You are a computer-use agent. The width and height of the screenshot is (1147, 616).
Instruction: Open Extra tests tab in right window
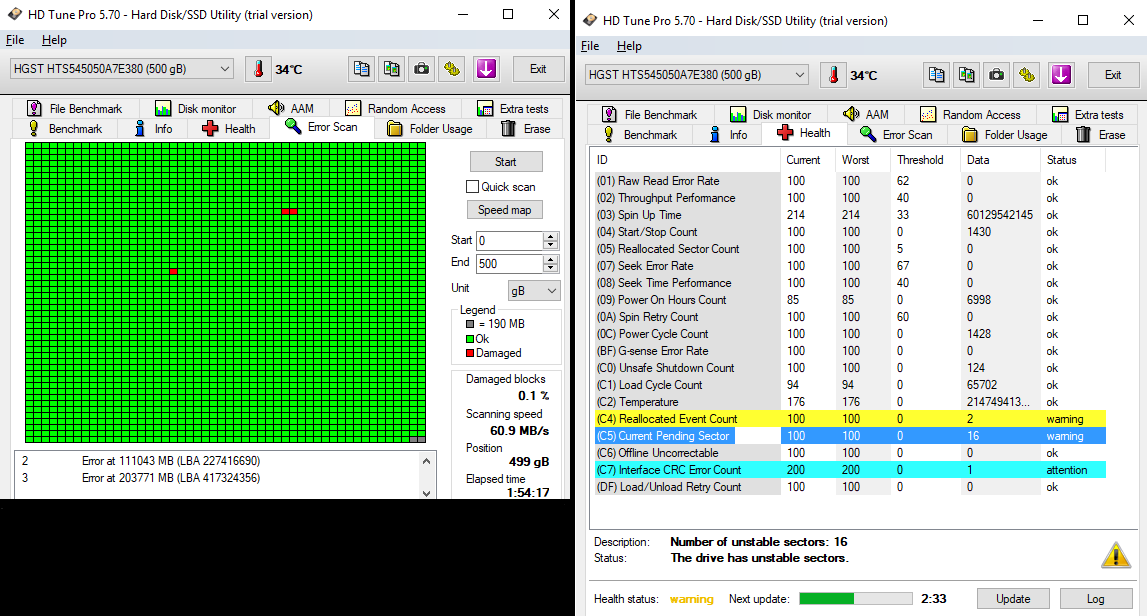click(1088, 114)
